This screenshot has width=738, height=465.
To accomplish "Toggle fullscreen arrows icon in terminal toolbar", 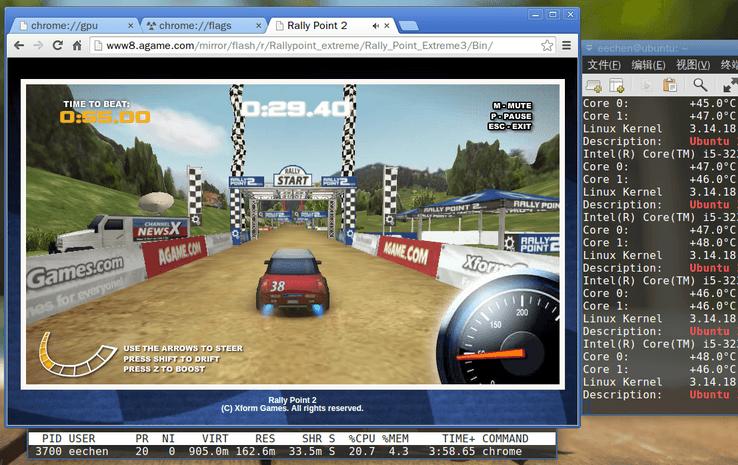I will pyautogui.click(x=730, y=86).
